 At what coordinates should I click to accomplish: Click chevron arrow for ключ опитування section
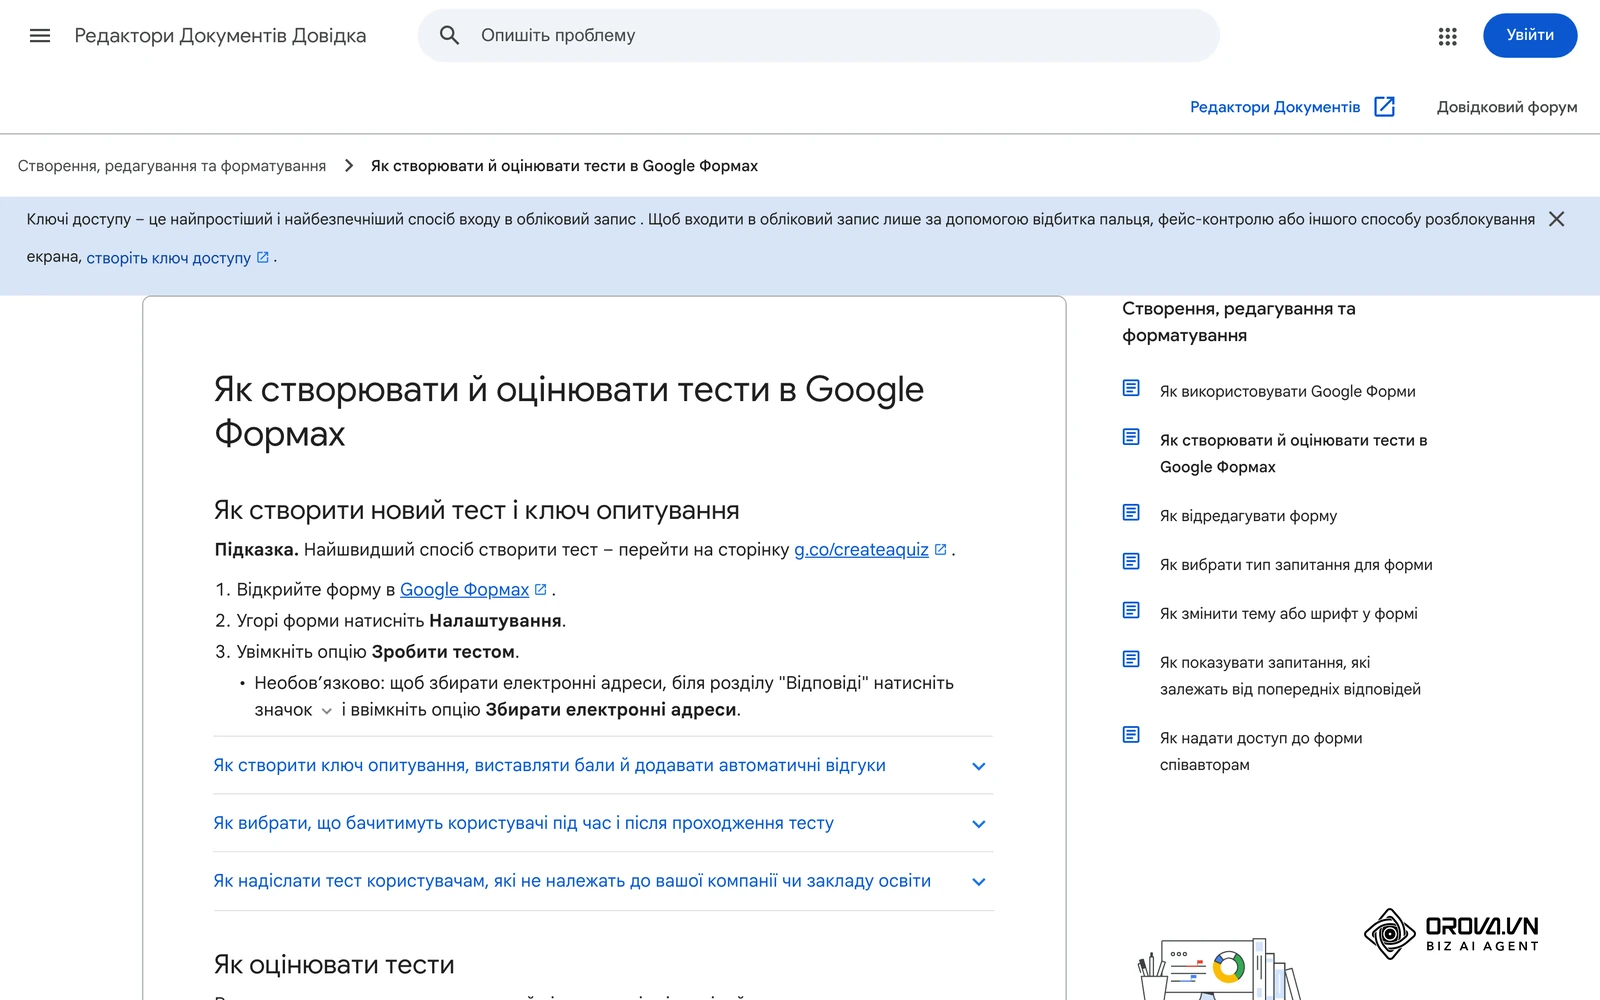point(979,767)
